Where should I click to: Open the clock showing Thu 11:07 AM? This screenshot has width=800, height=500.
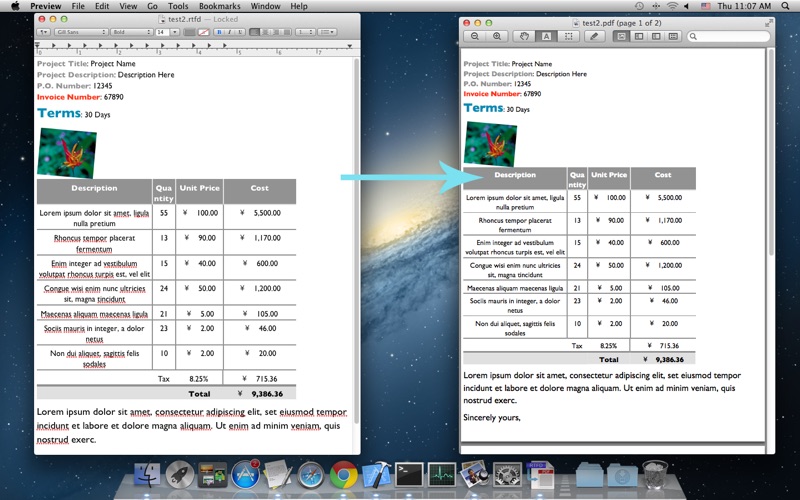tap(744, 6)
